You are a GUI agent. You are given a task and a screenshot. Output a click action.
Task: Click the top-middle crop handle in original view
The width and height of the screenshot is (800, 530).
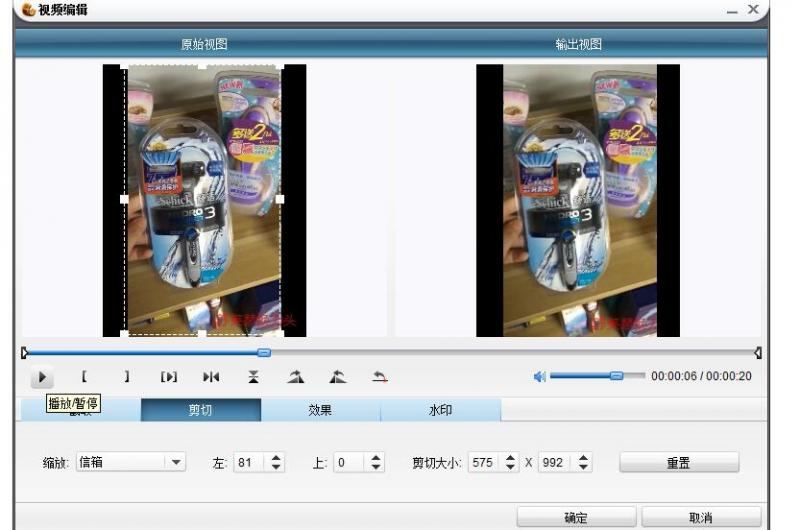tap(202, 66)
